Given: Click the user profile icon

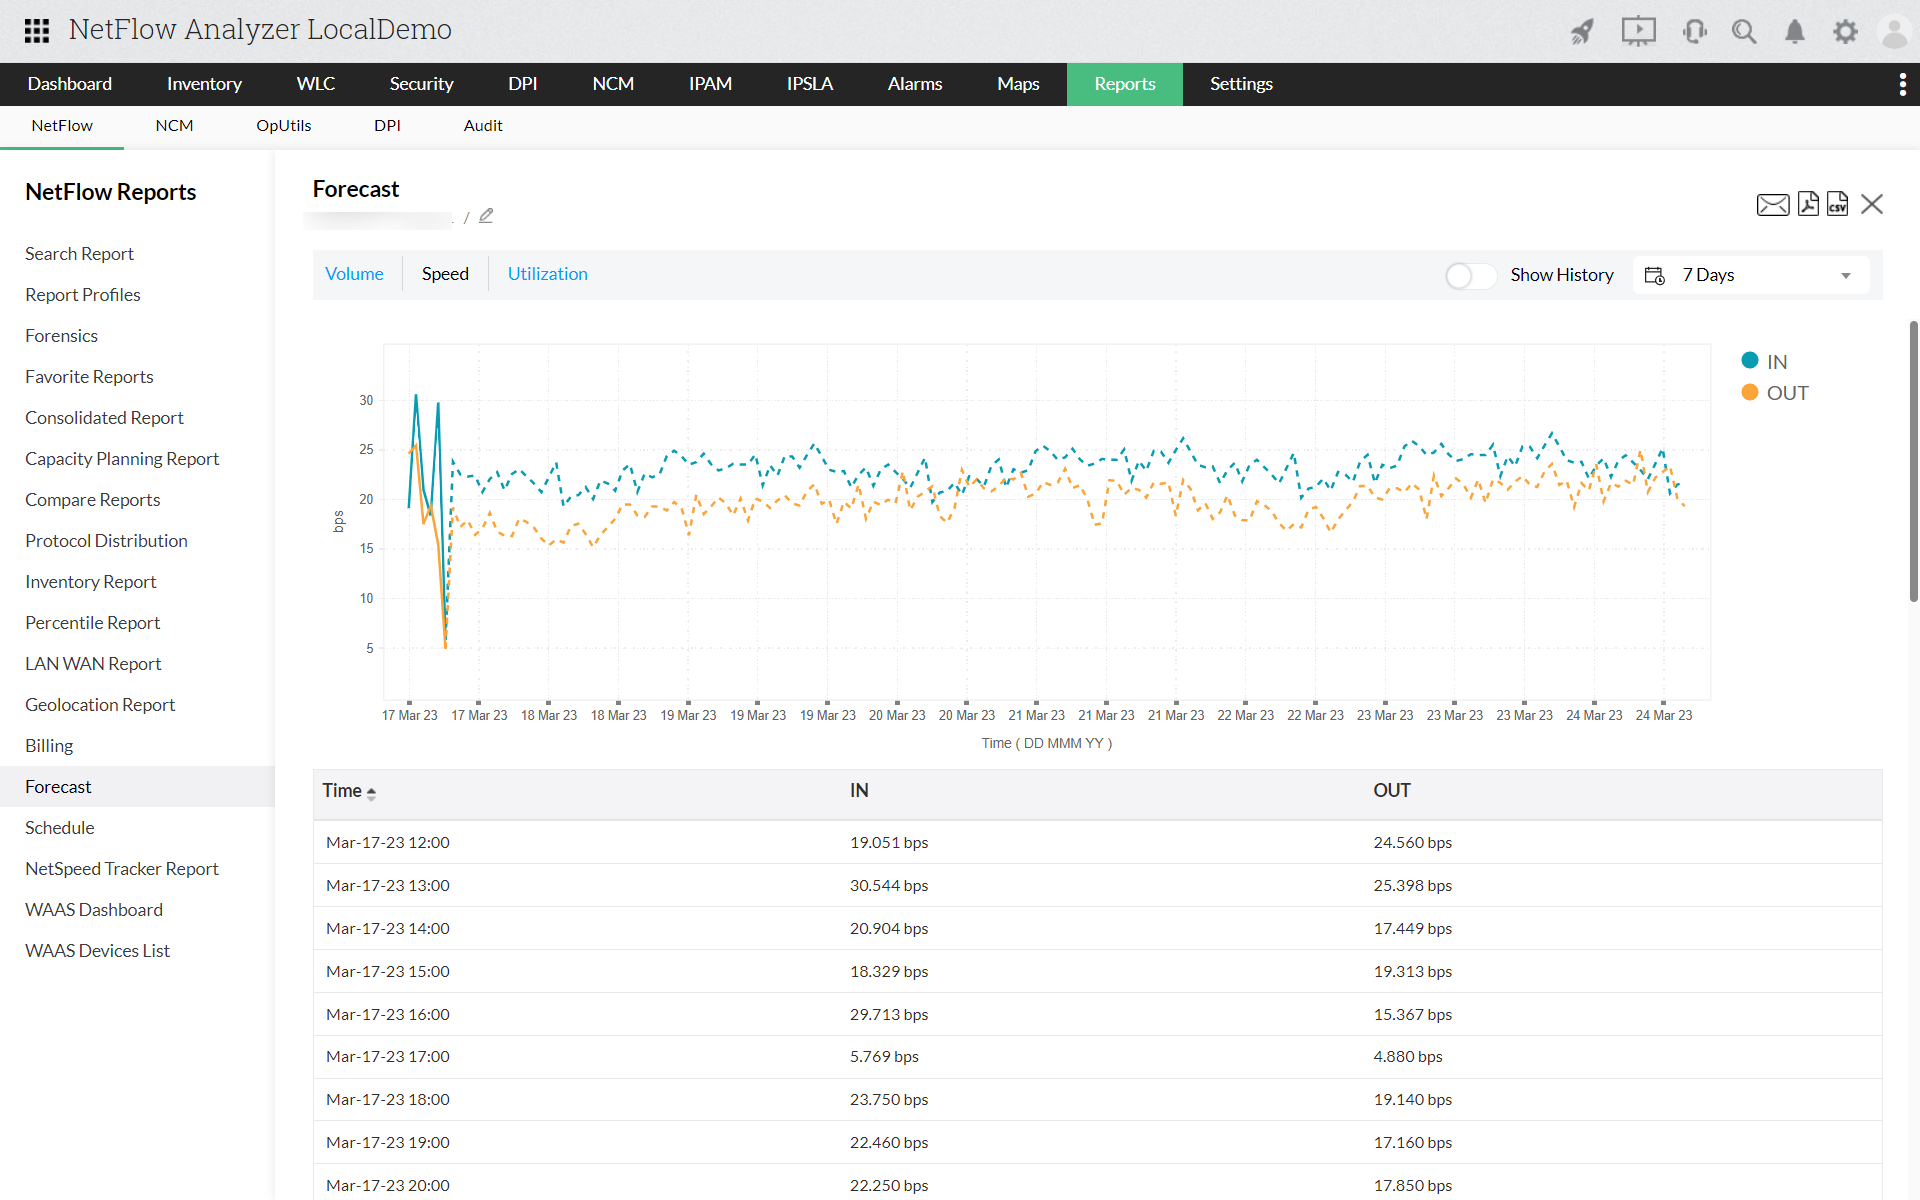Looking at the screenshot, I should 1894,29.
